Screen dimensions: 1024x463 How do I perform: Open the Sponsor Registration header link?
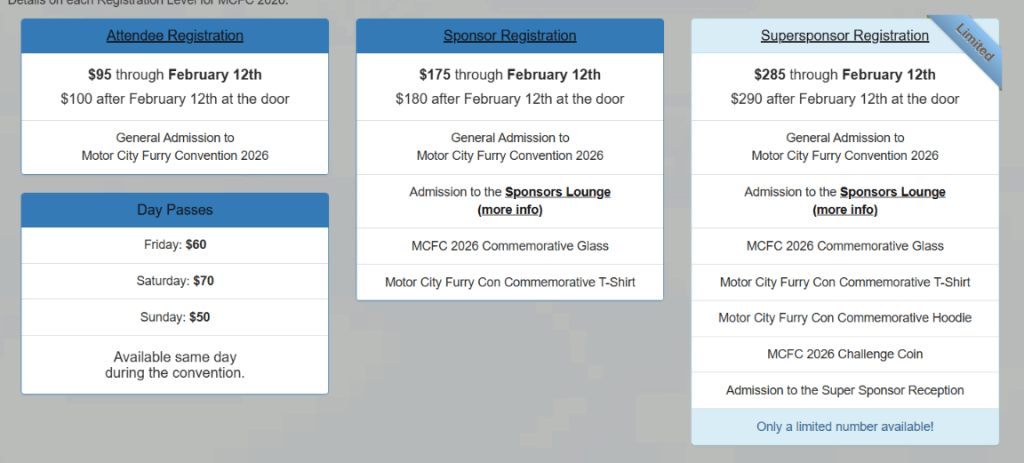510,36
